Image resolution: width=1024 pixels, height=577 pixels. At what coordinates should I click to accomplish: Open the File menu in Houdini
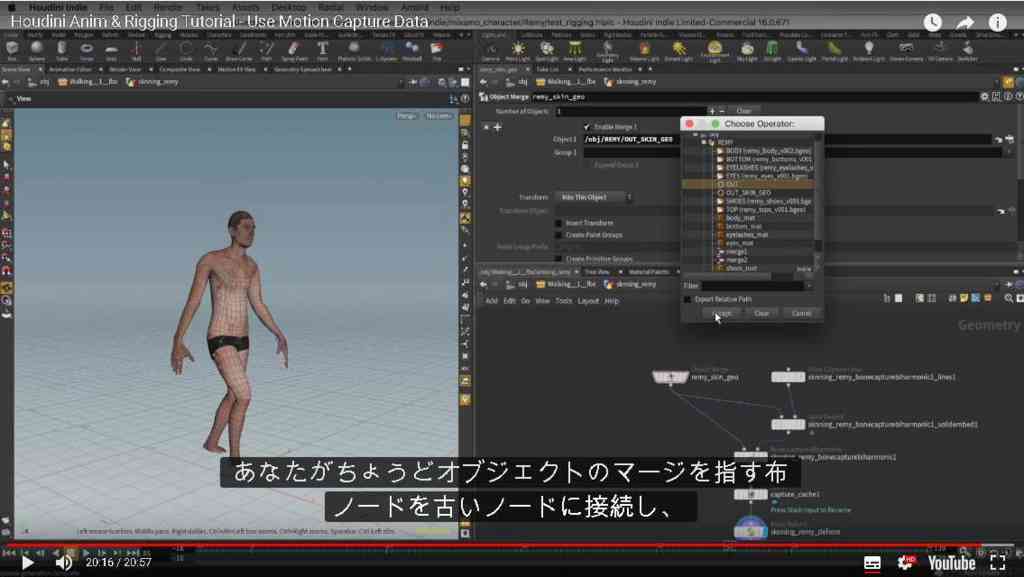pos(106,7)
